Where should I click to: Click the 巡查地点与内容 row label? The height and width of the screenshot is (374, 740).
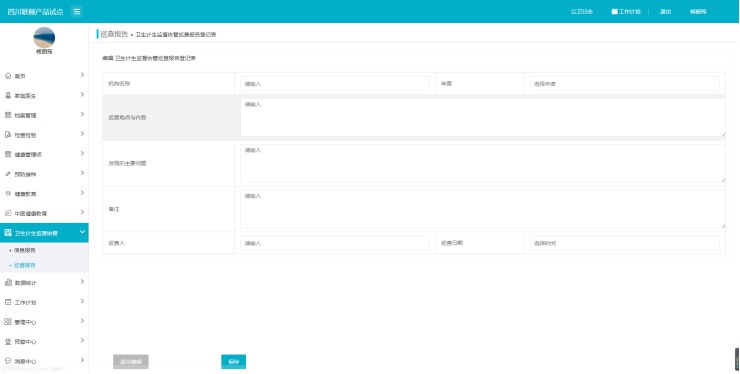(x=127, y=118)
